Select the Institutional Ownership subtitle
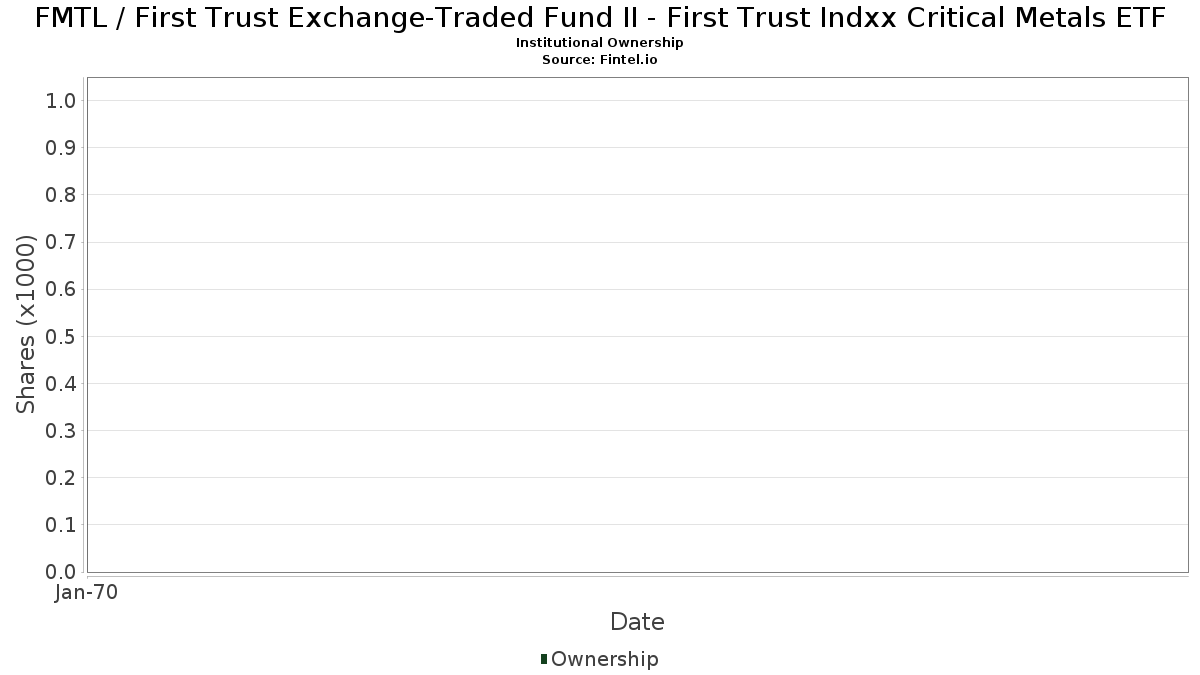Image resolution: width=1200 pixels, height=675 pixels. pos(600,43)
